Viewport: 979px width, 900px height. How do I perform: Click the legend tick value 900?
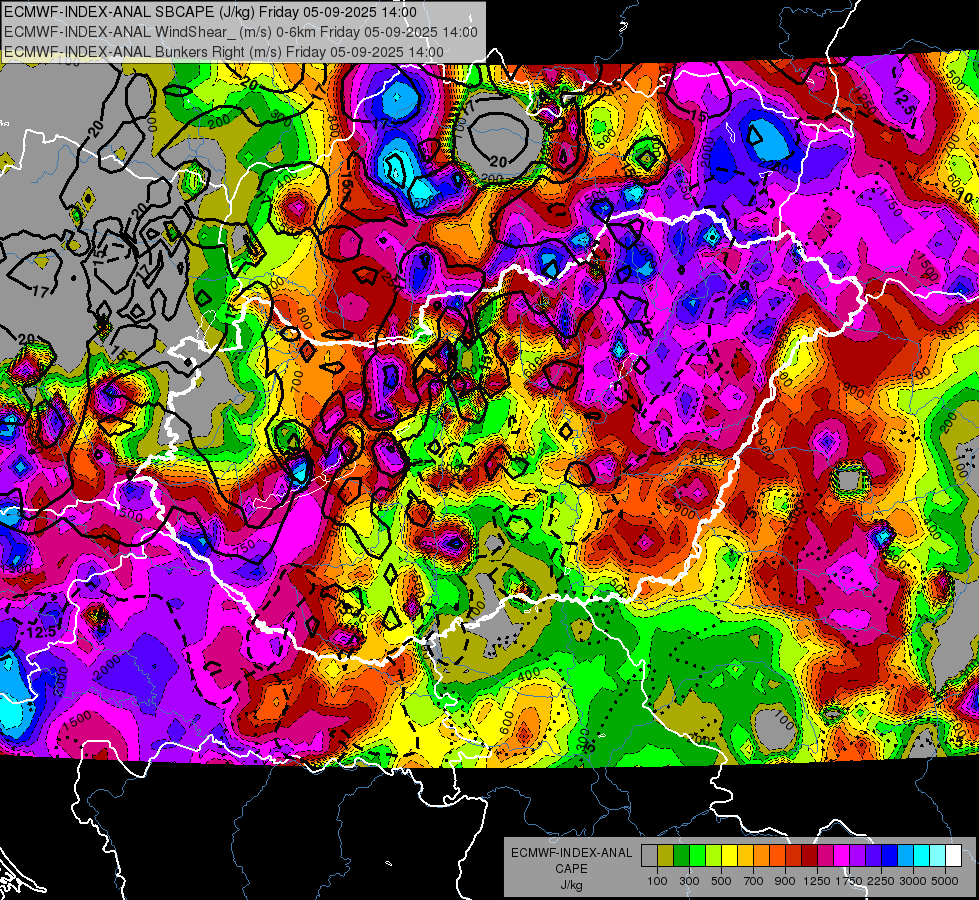tap(785, 881)
